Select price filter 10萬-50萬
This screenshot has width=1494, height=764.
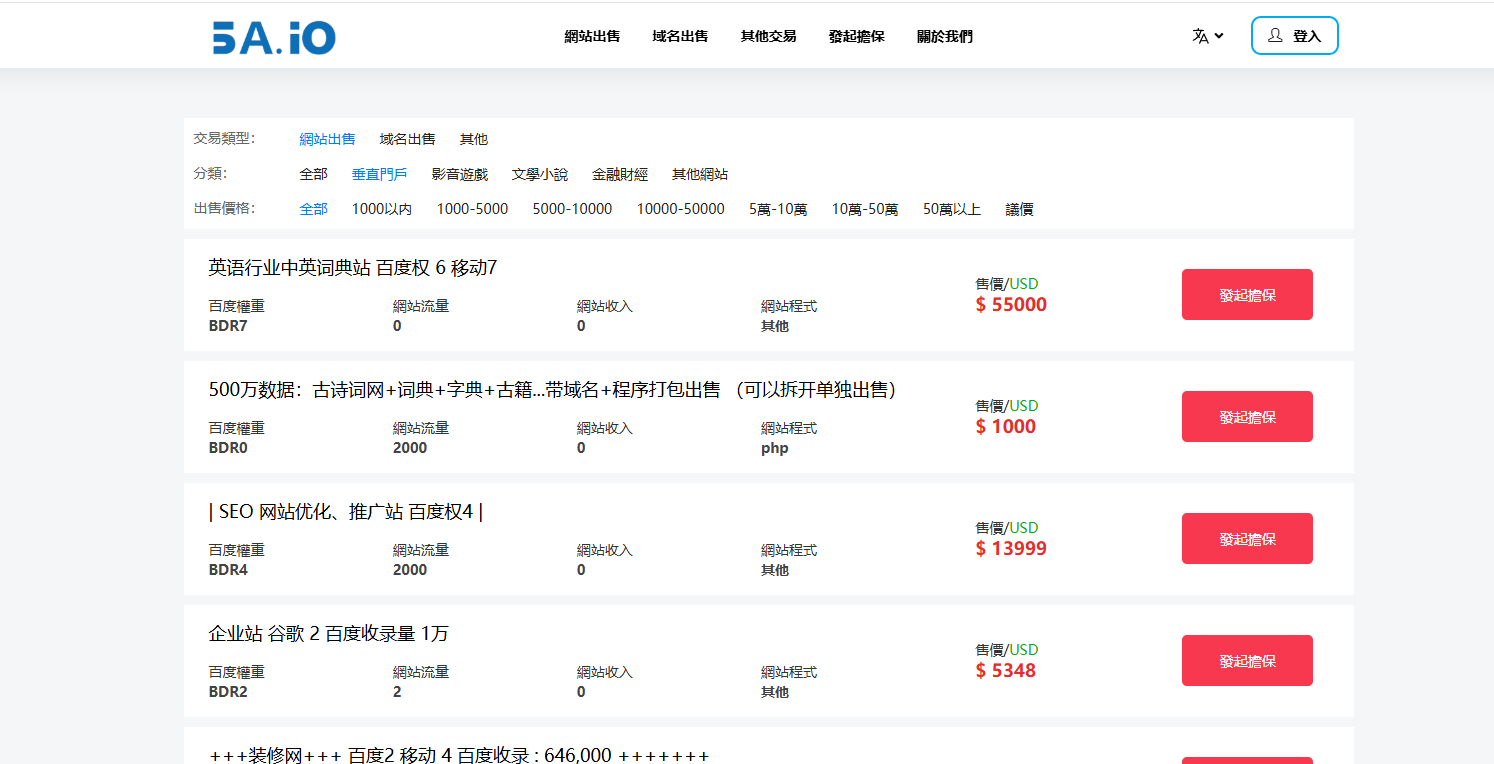coord(865,209)
